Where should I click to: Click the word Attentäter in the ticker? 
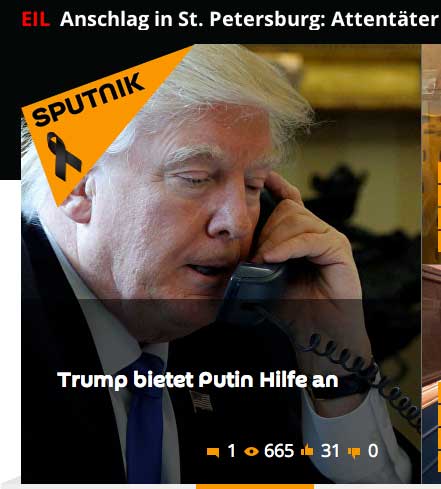pos(385,19)
